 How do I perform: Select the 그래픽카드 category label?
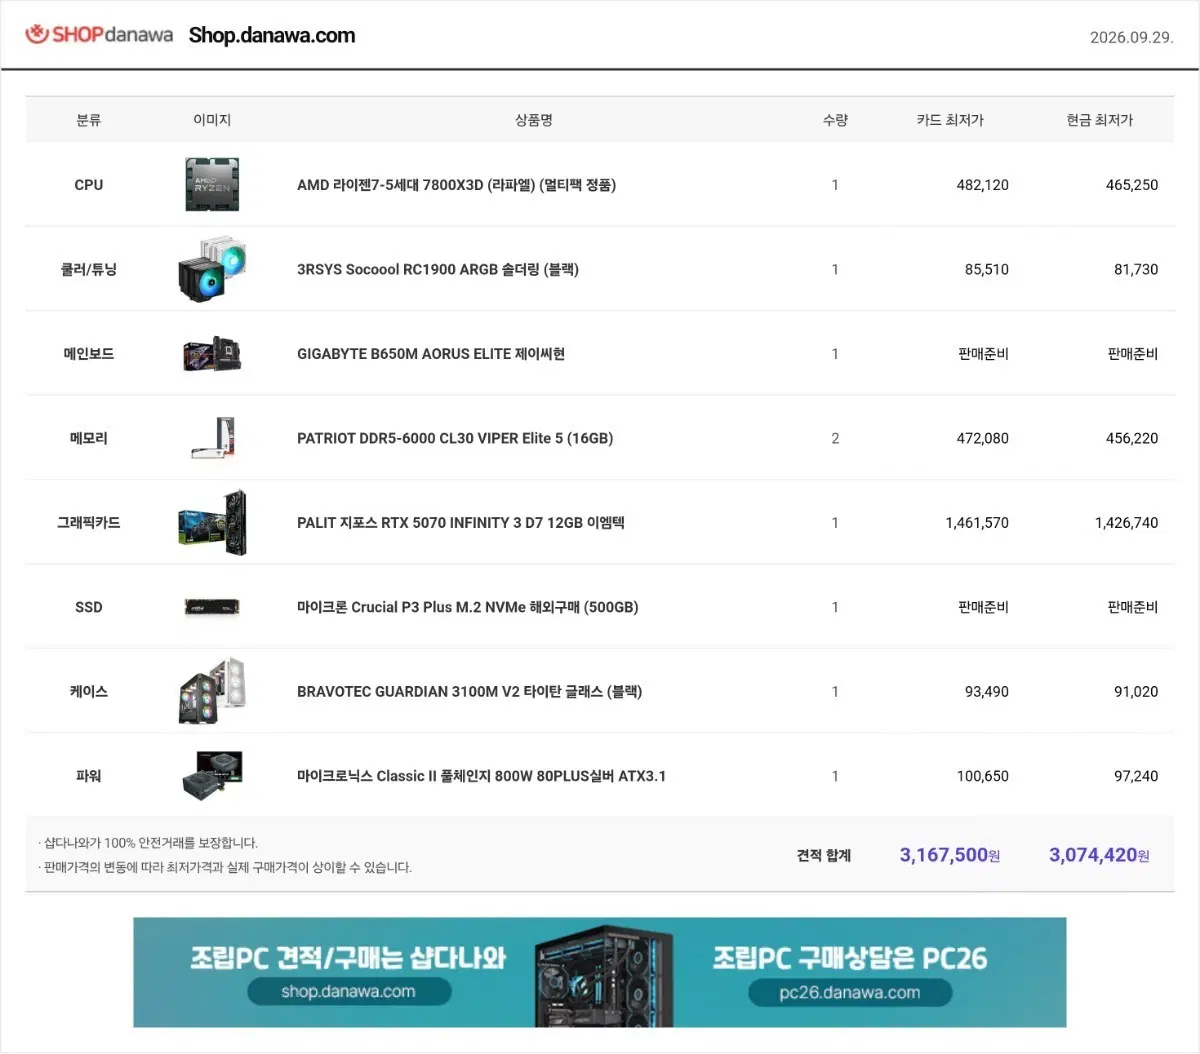point(89,523)
